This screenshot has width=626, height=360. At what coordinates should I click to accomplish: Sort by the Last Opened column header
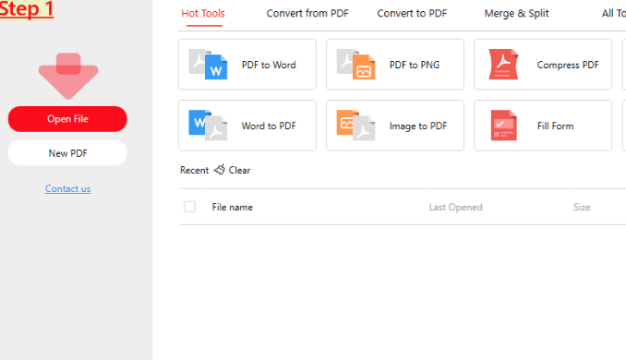[x=456, y=207]
